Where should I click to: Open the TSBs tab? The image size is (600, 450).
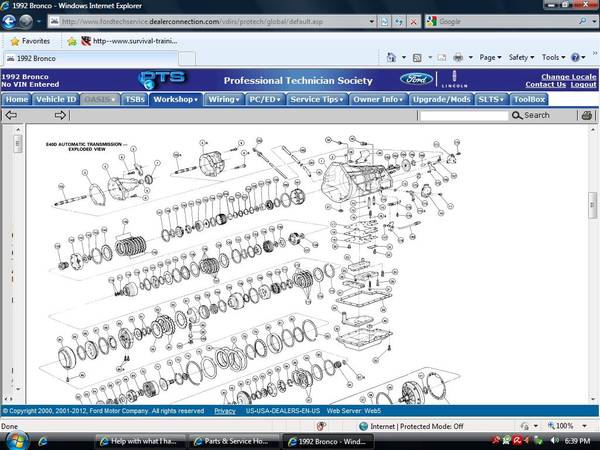point(135,99)
